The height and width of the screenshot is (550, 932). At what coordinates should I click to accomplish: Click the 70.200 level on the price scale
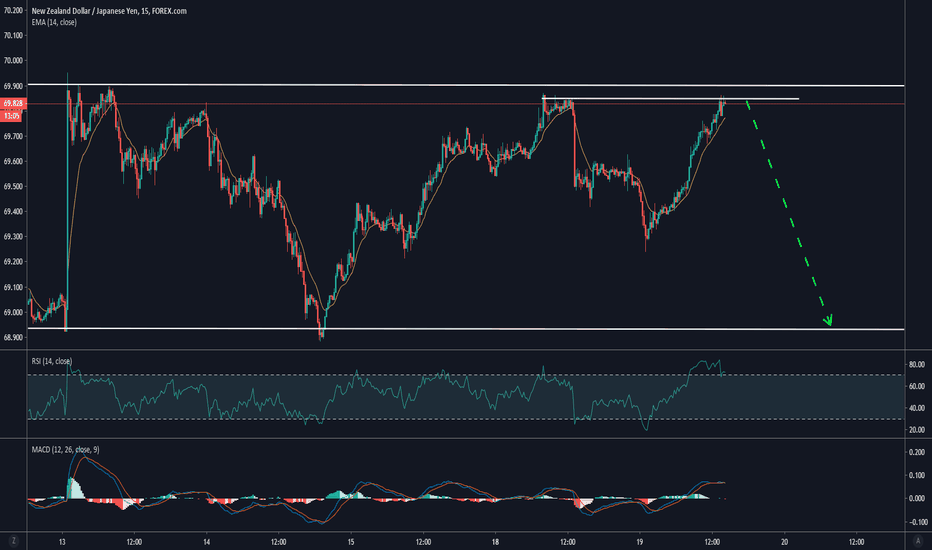[x=14, y=9]
